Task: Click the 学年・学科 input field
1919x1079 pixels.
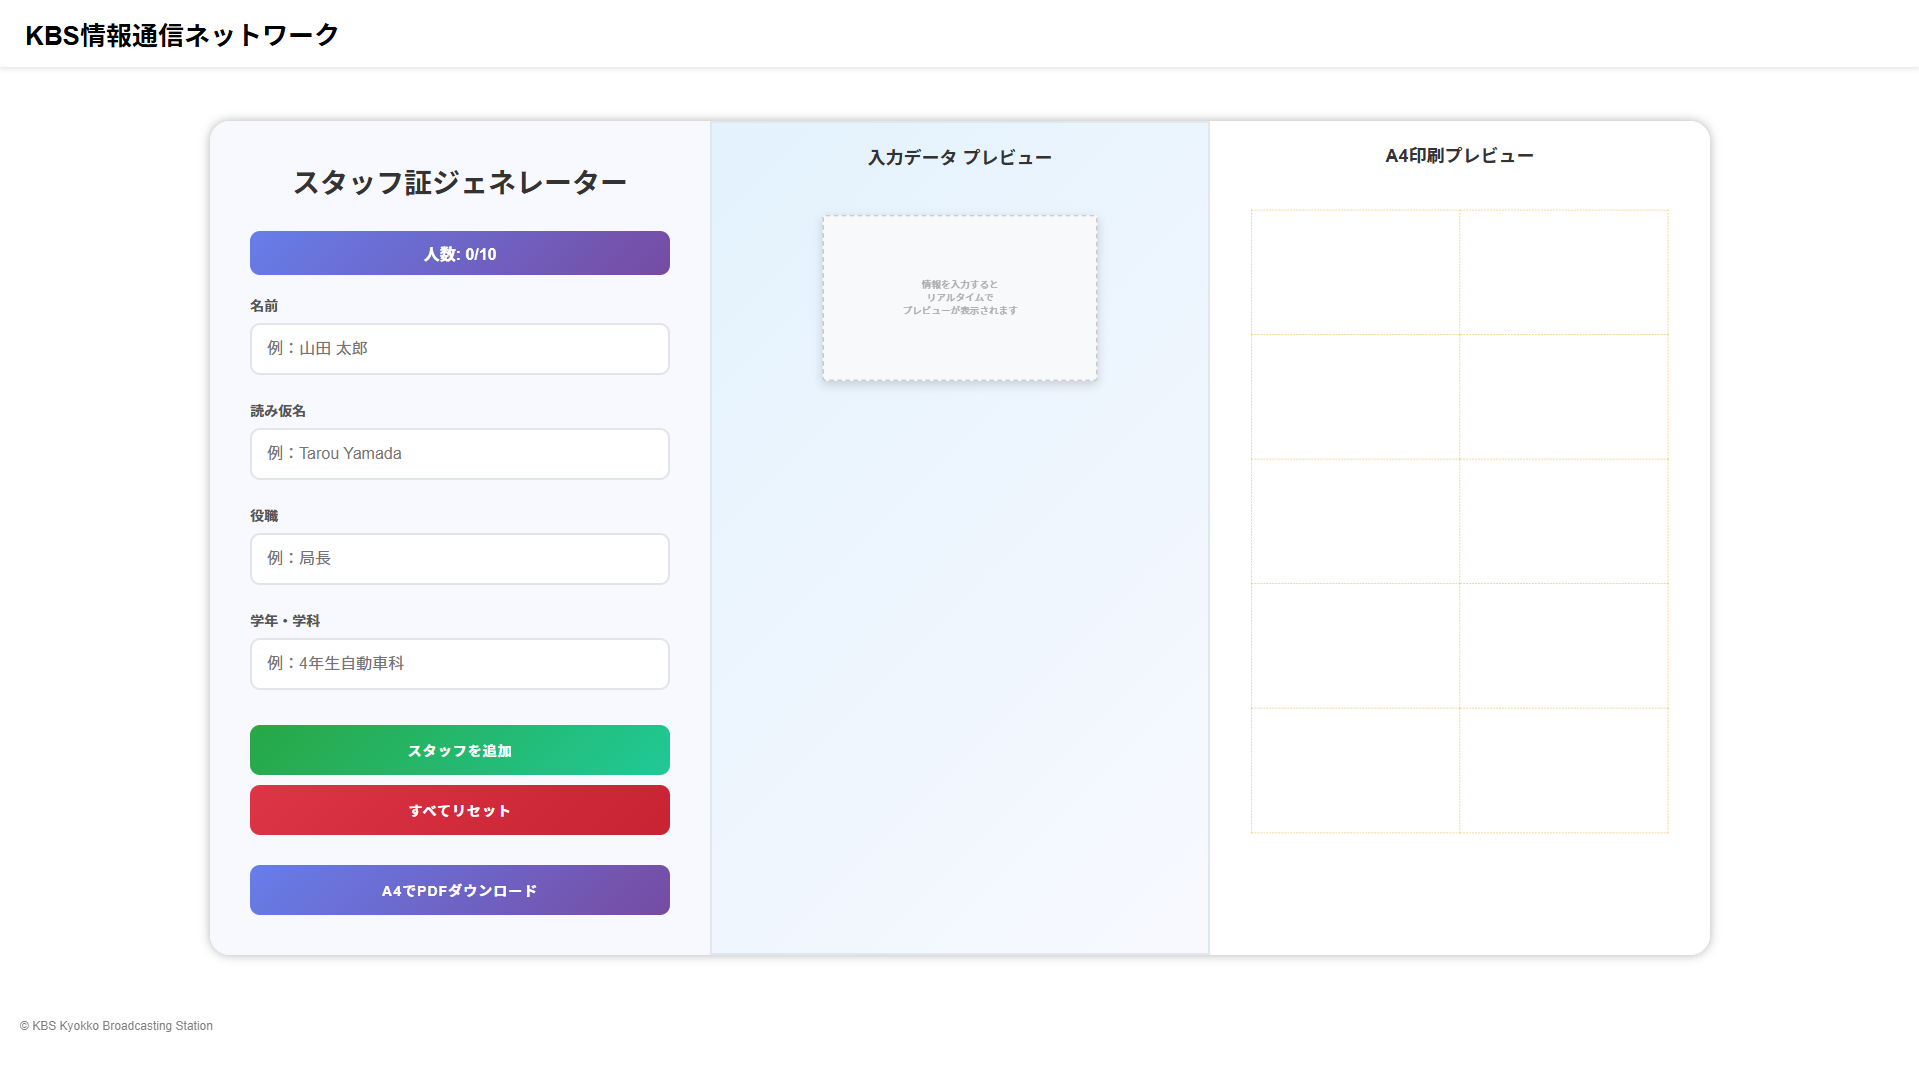Action: pyautogui.click(x=459, y=664)
